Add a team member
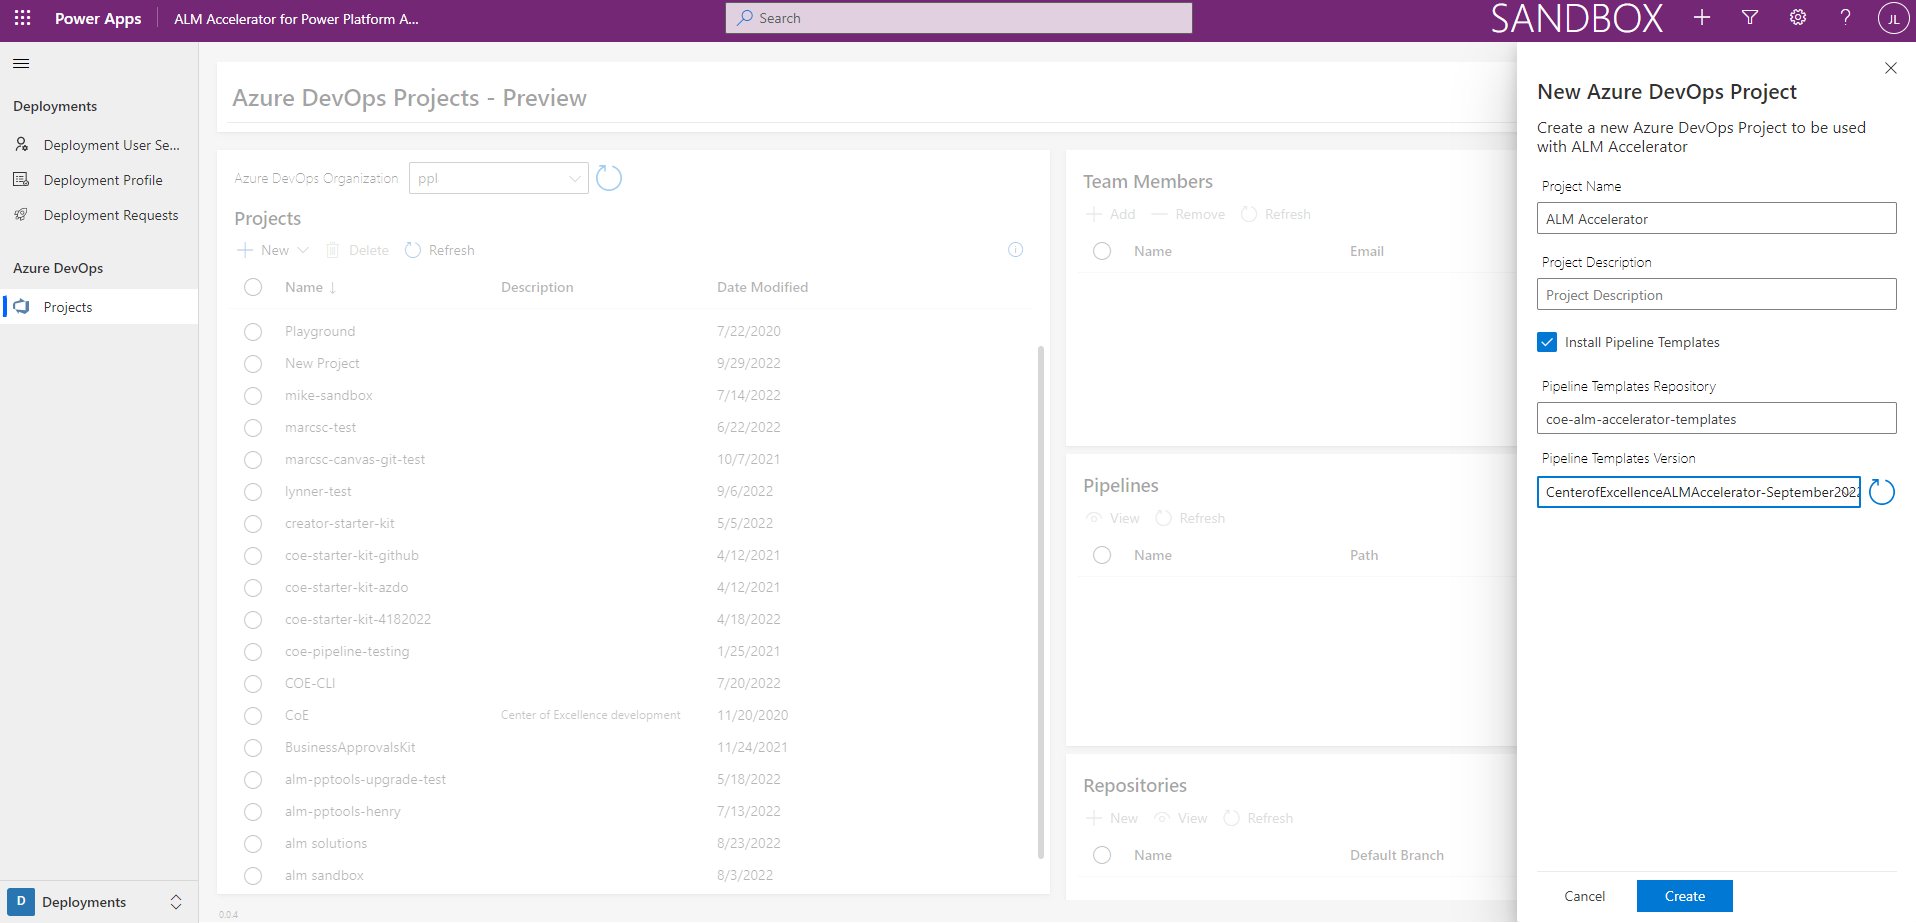 tap(1111, 214)
